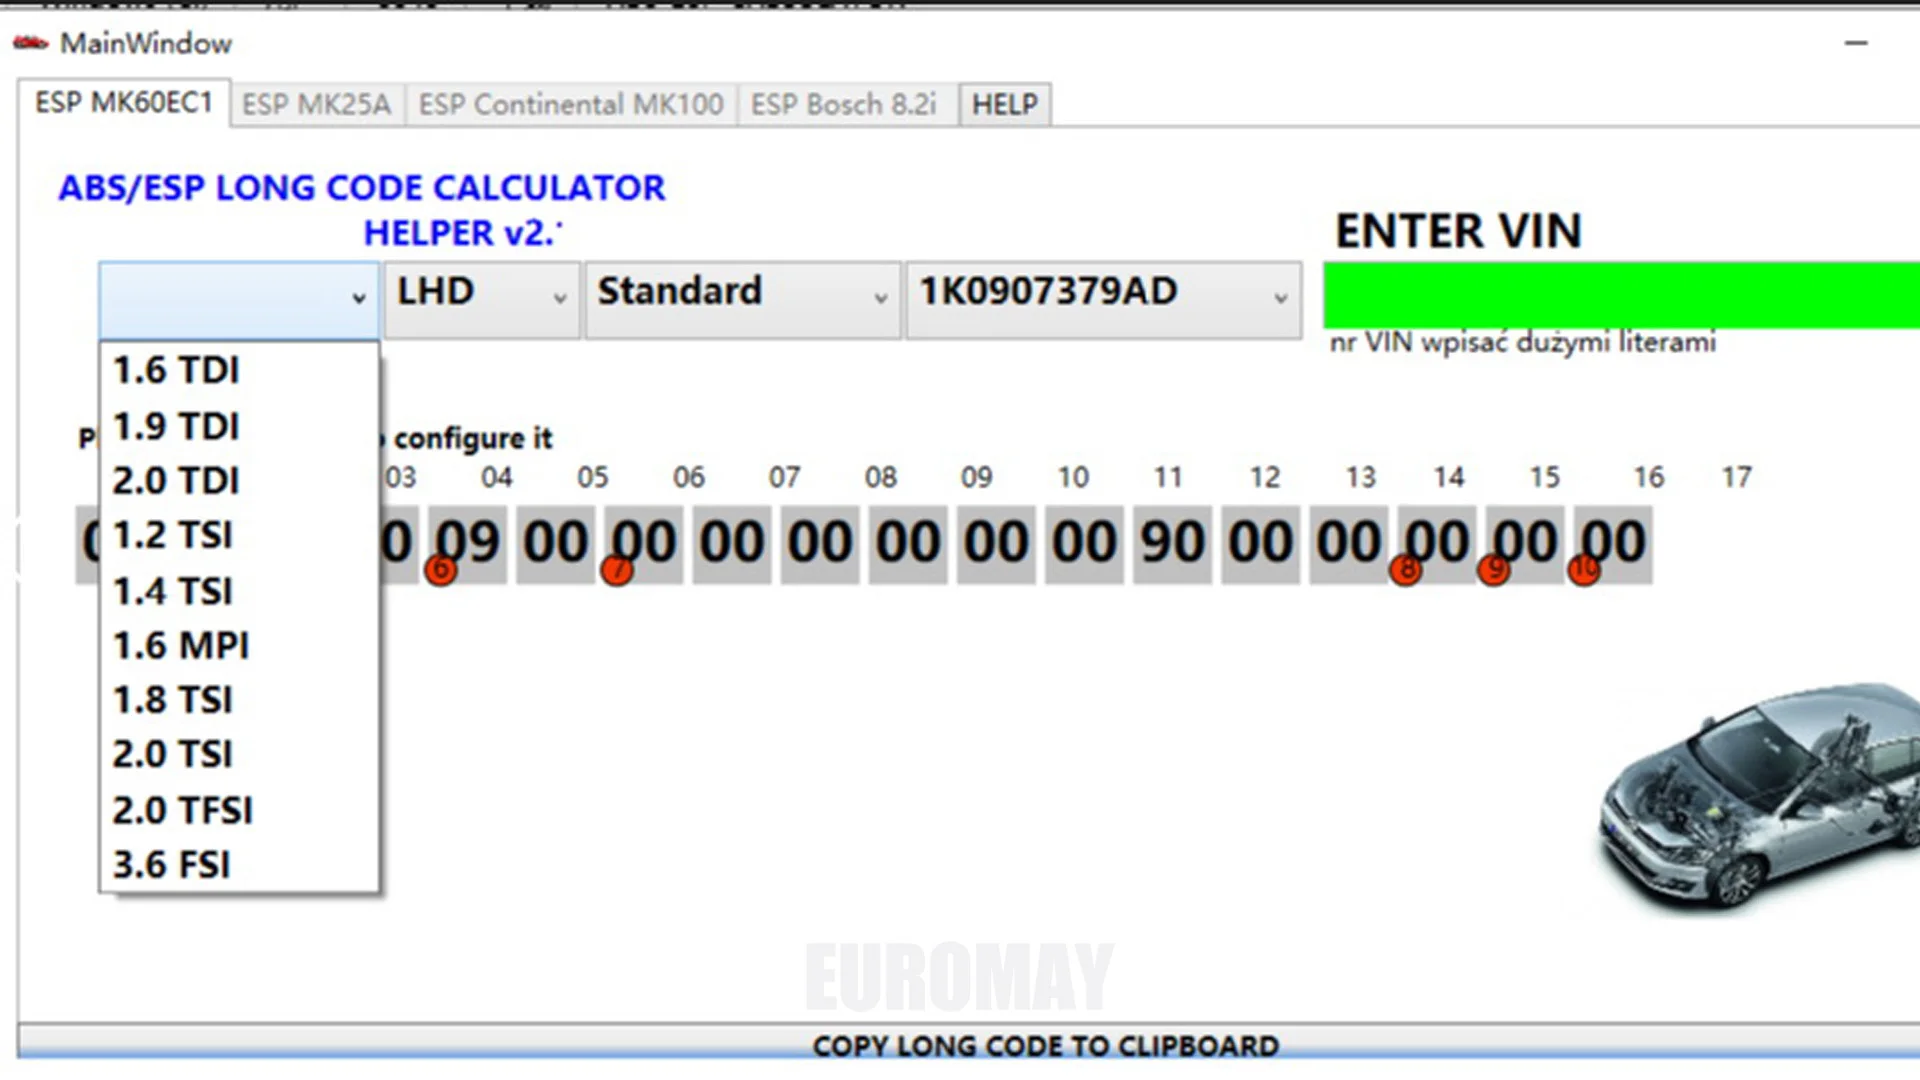
Task: Collapse the open engine type dropdown
Action: (239, 299)
